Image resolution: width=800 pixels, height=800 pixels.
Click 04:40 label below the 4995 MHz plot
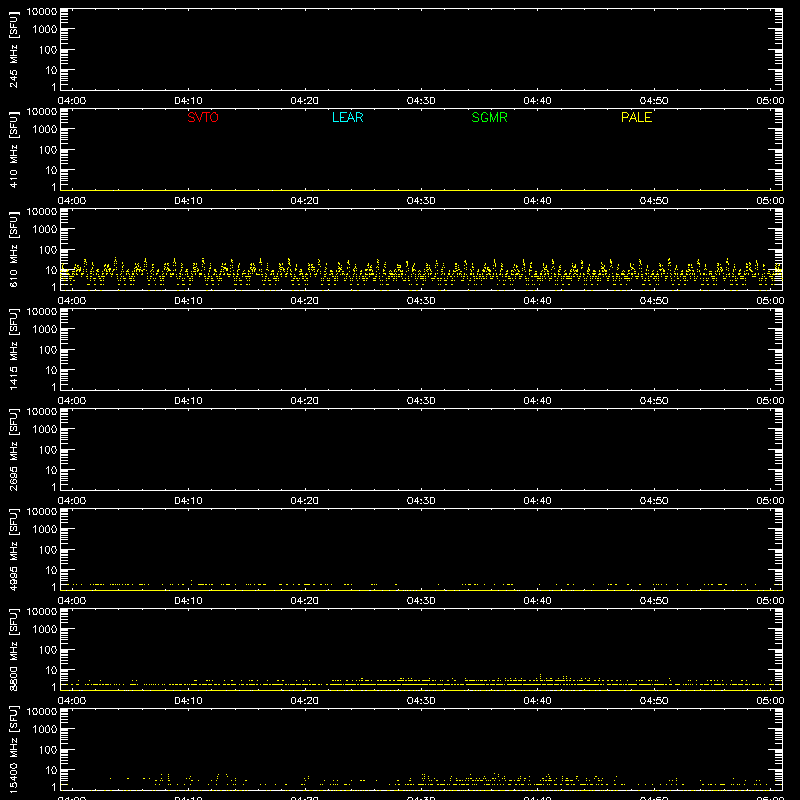click(537, 601)
